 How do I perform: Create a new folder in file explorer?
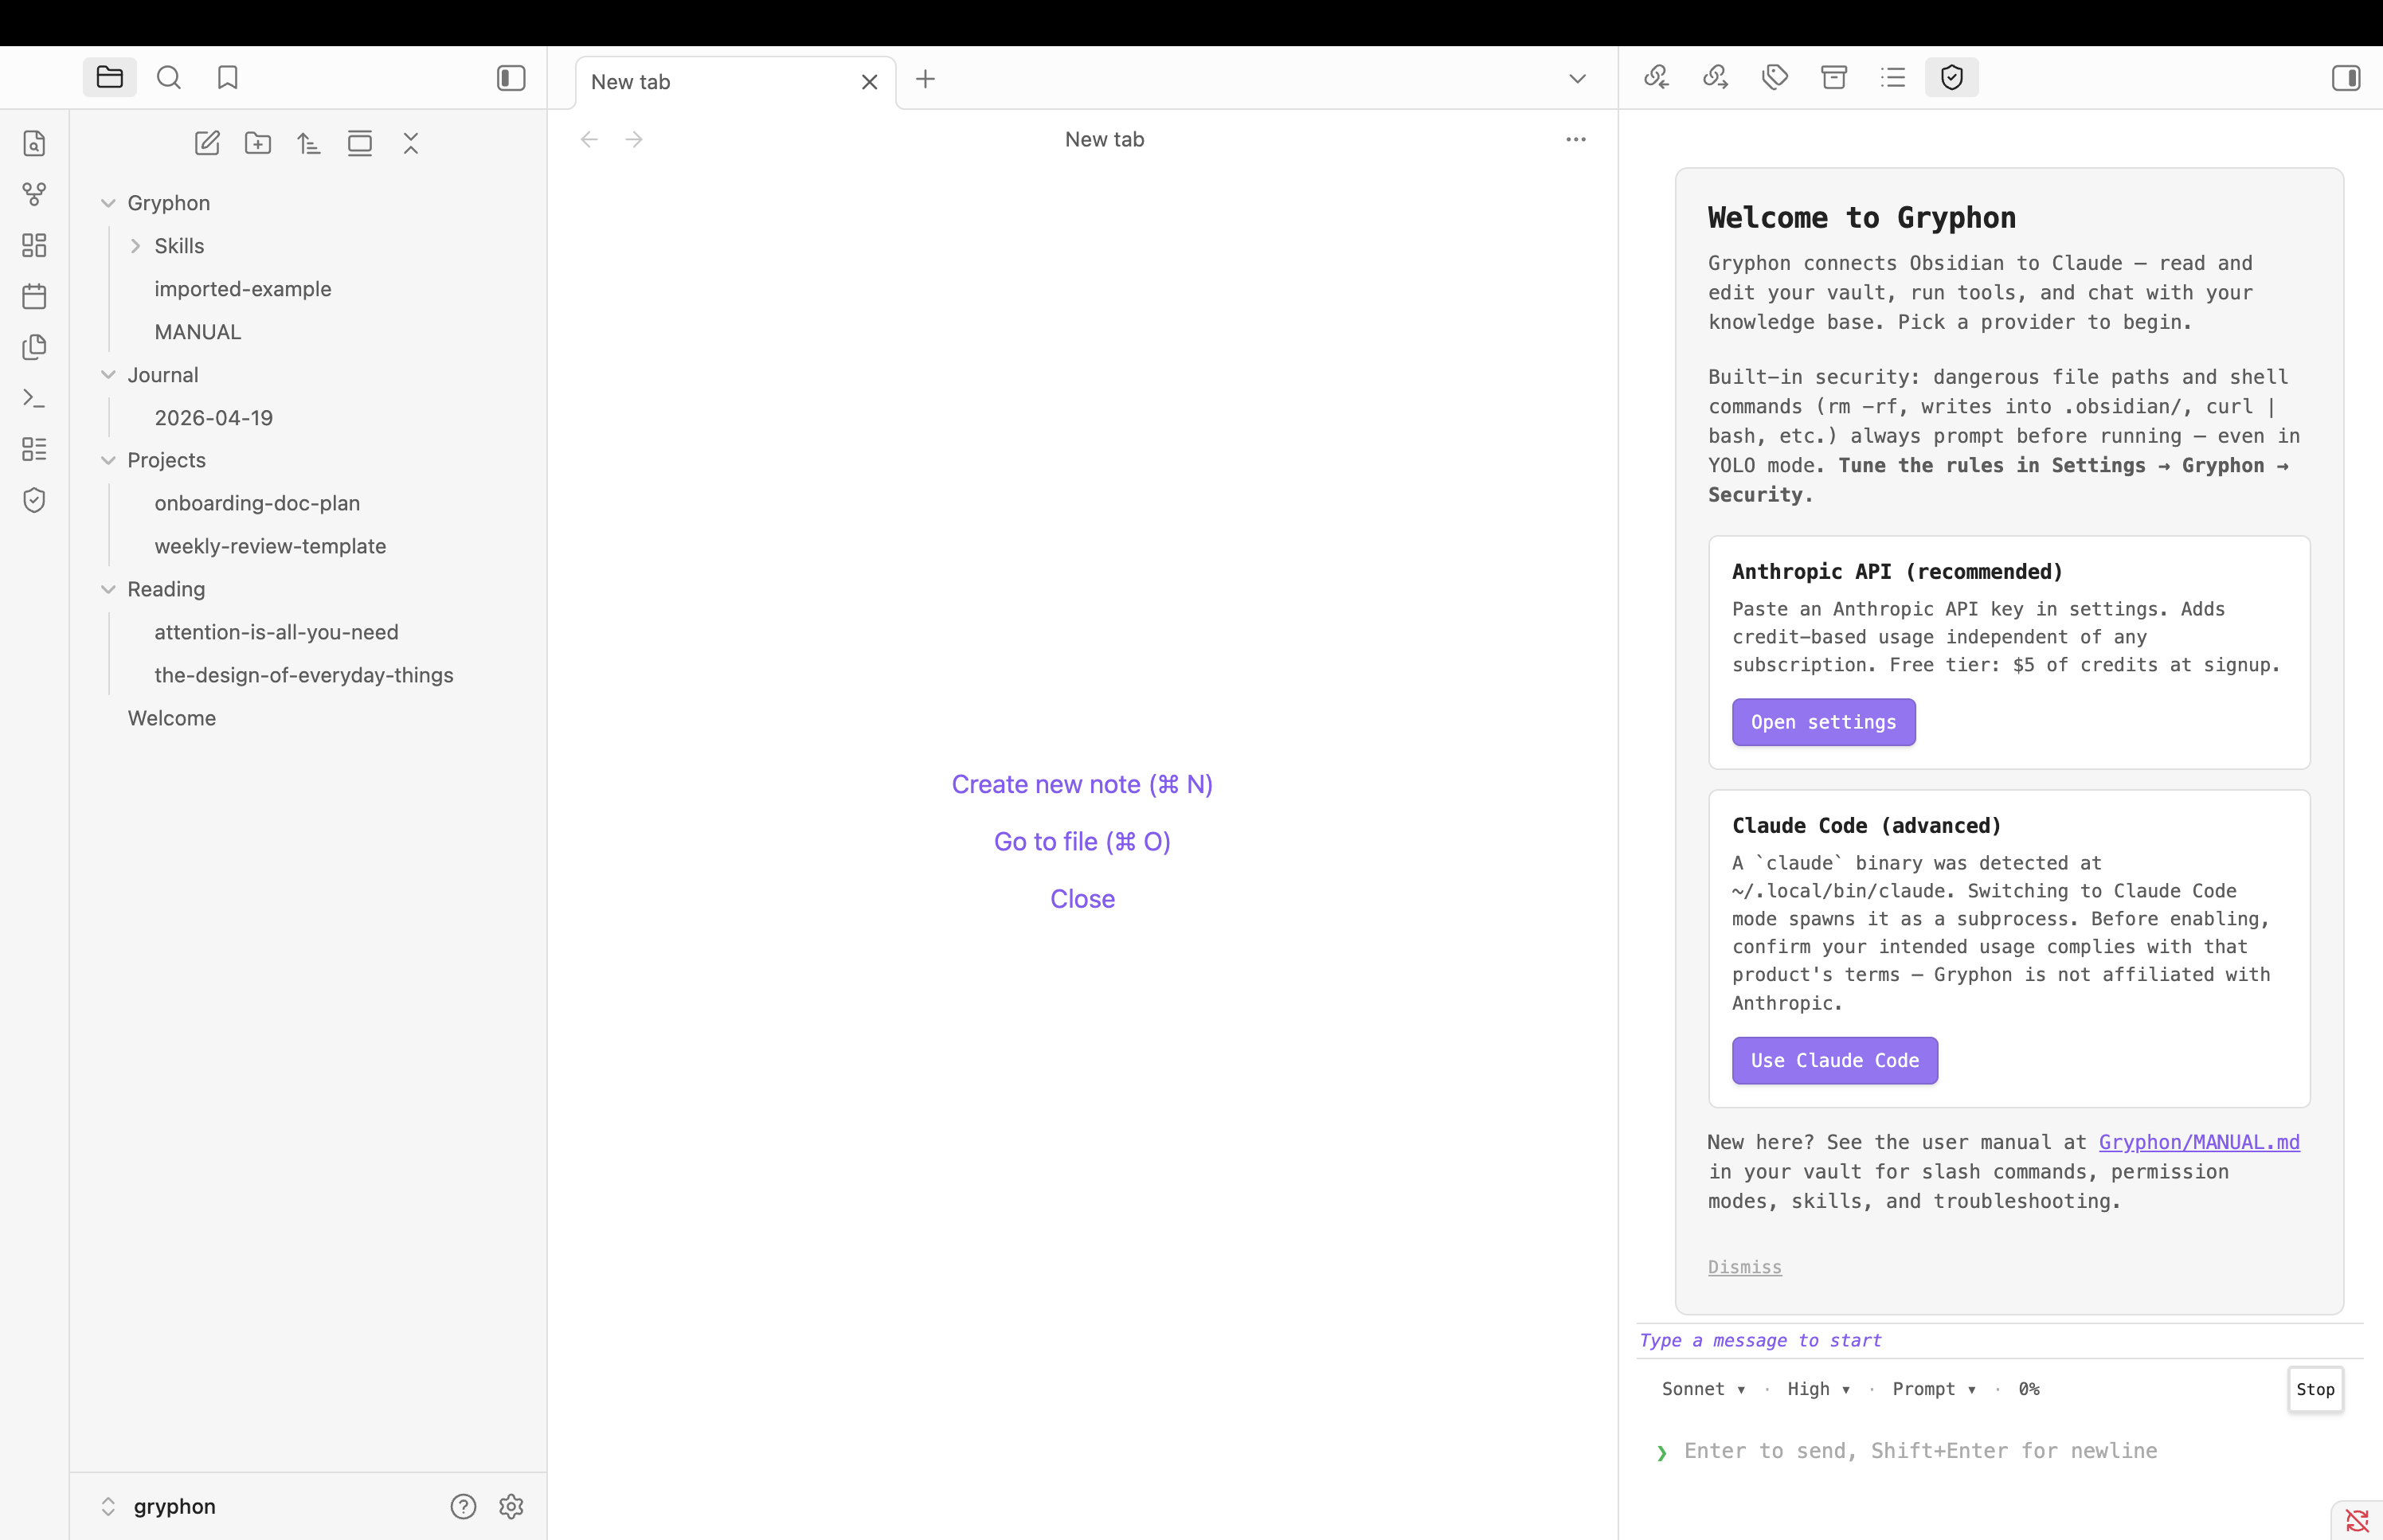pos(258,143)
